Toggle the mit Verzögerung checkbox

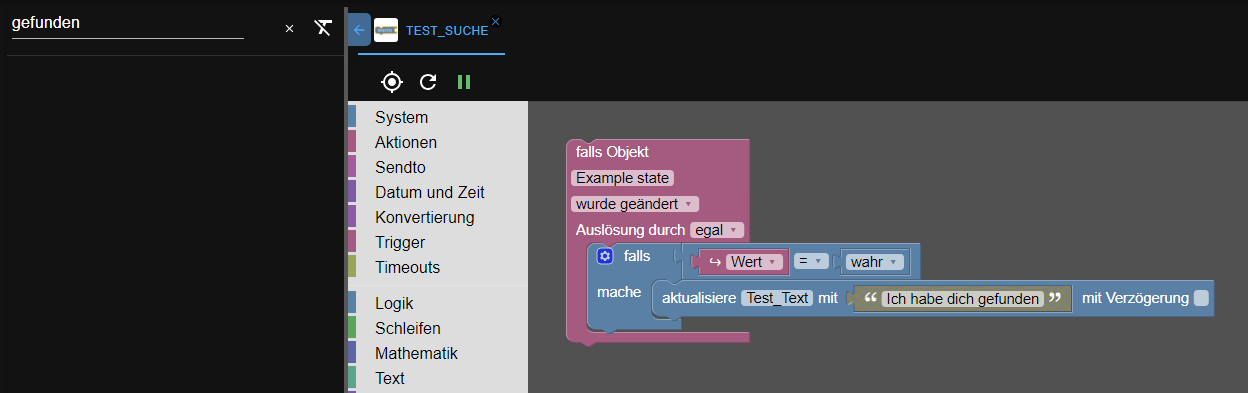[x=1201, y=298]
